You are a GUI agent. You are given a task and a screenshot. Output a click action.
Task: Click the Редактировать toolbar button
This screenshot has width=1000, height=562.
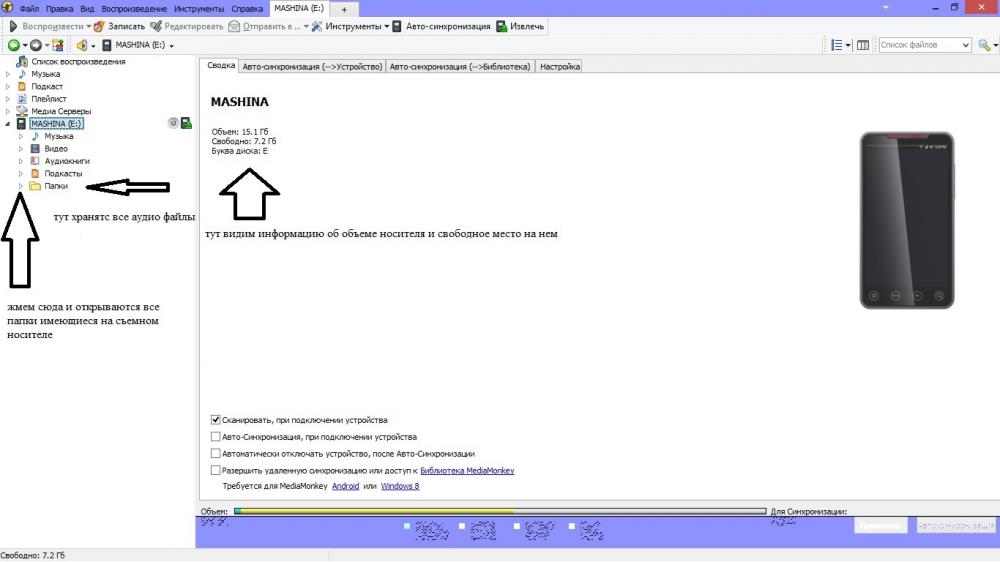(x=187, y=26)
